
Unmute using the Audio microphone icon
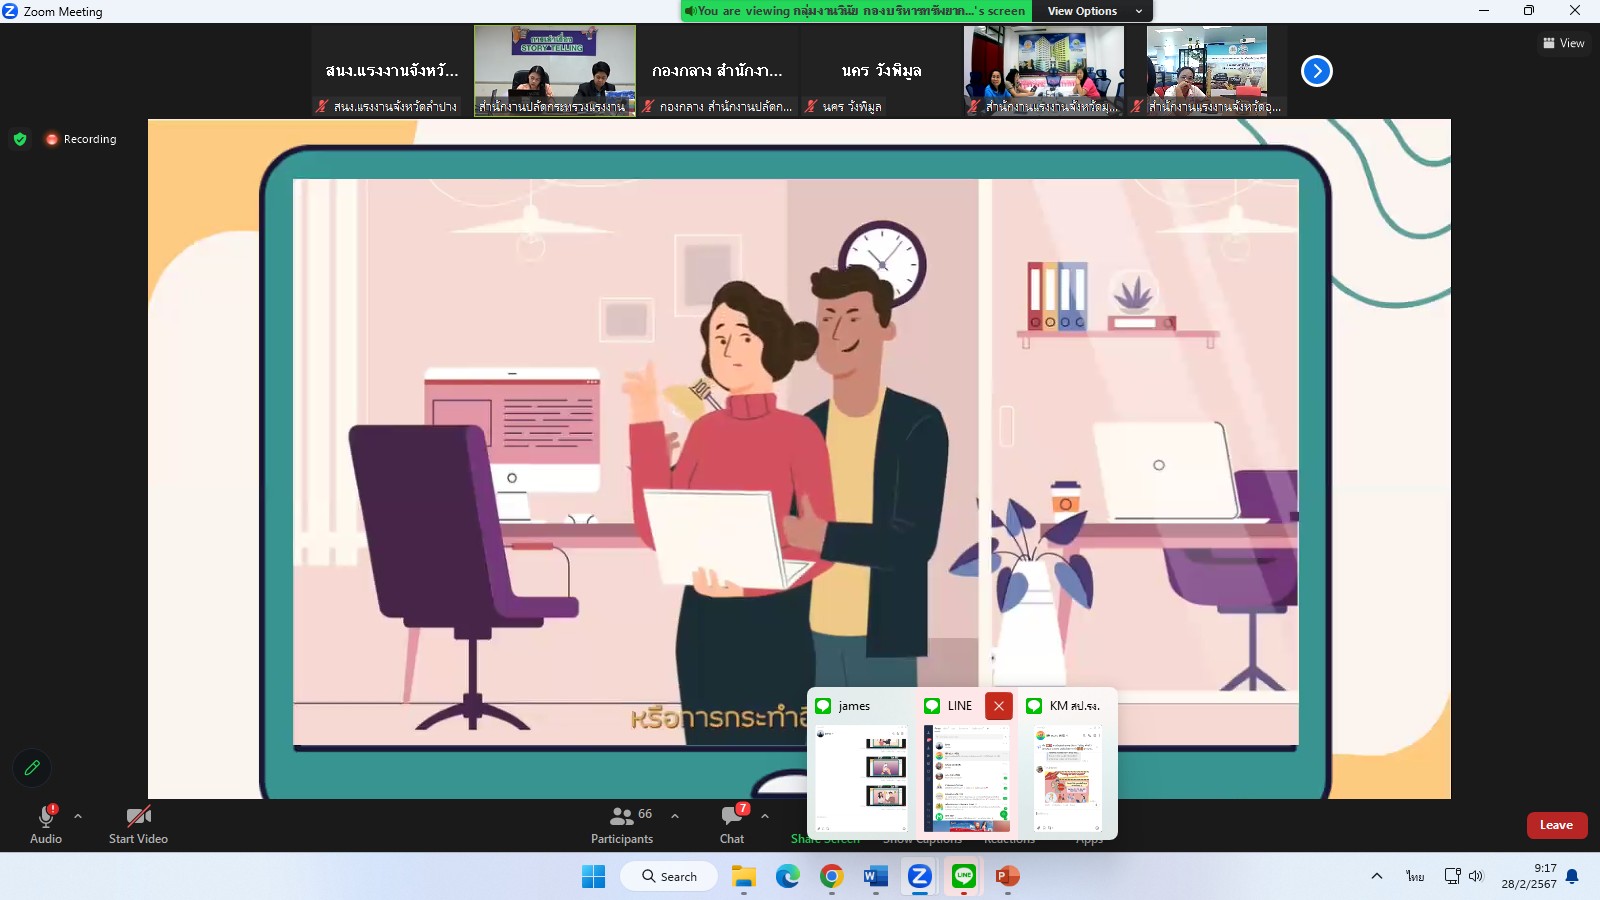coord(46,824)
